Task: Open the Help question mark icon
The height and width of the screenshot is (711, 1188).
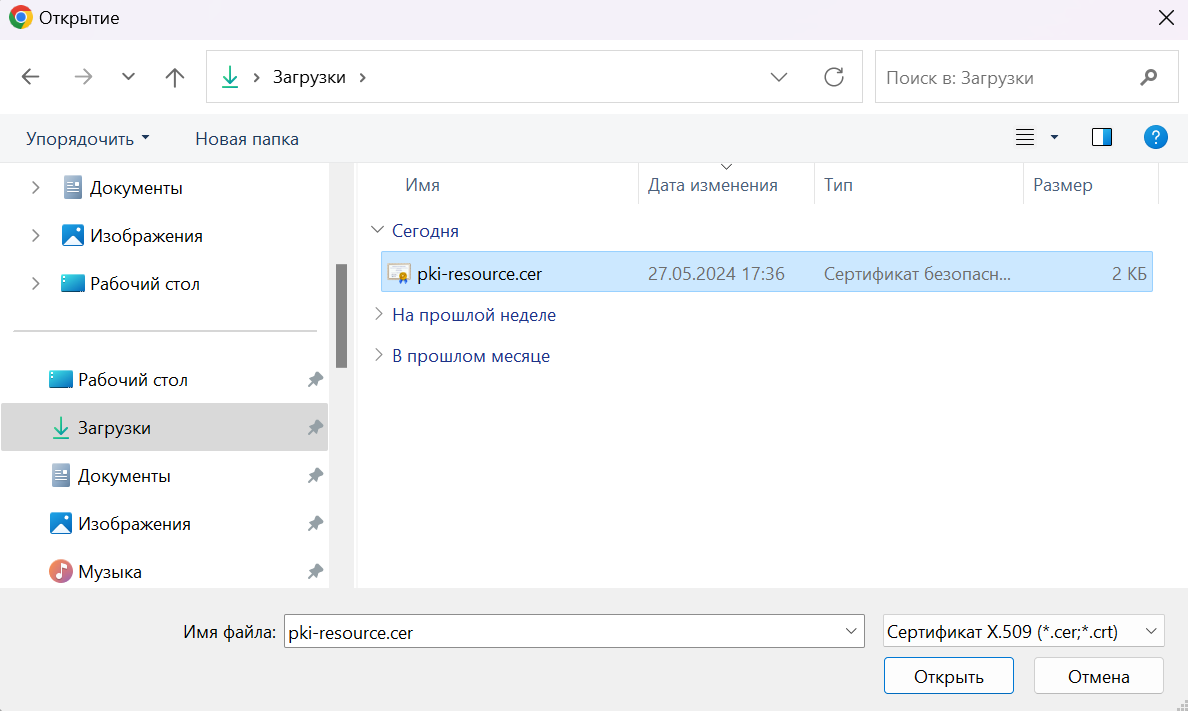Action: 1156,138
